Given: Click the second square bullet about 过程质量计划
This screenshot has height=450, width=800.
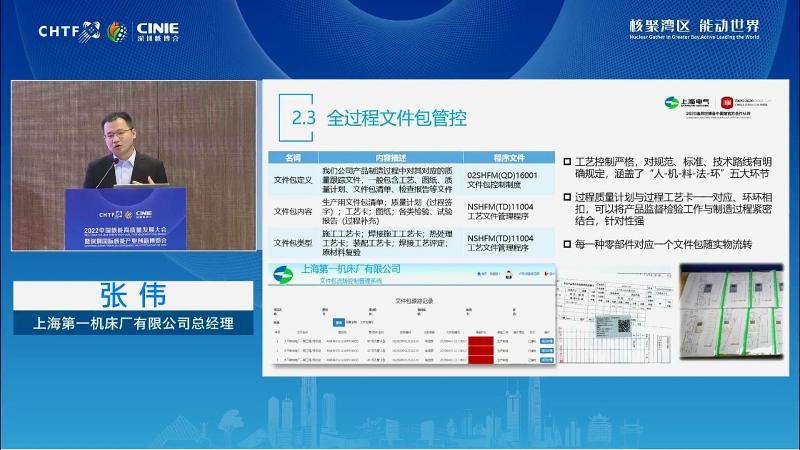Looking at the screenshot, I should tap(566, 199).
